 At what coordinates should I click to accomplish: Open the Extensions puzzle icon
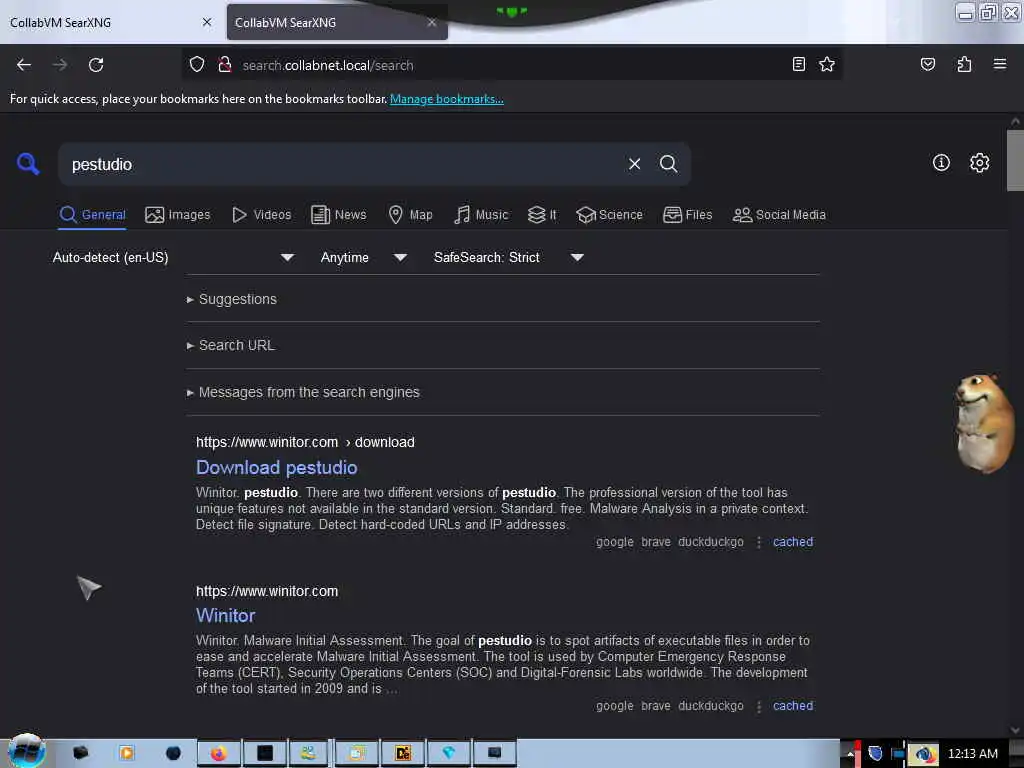click(964, 64)
